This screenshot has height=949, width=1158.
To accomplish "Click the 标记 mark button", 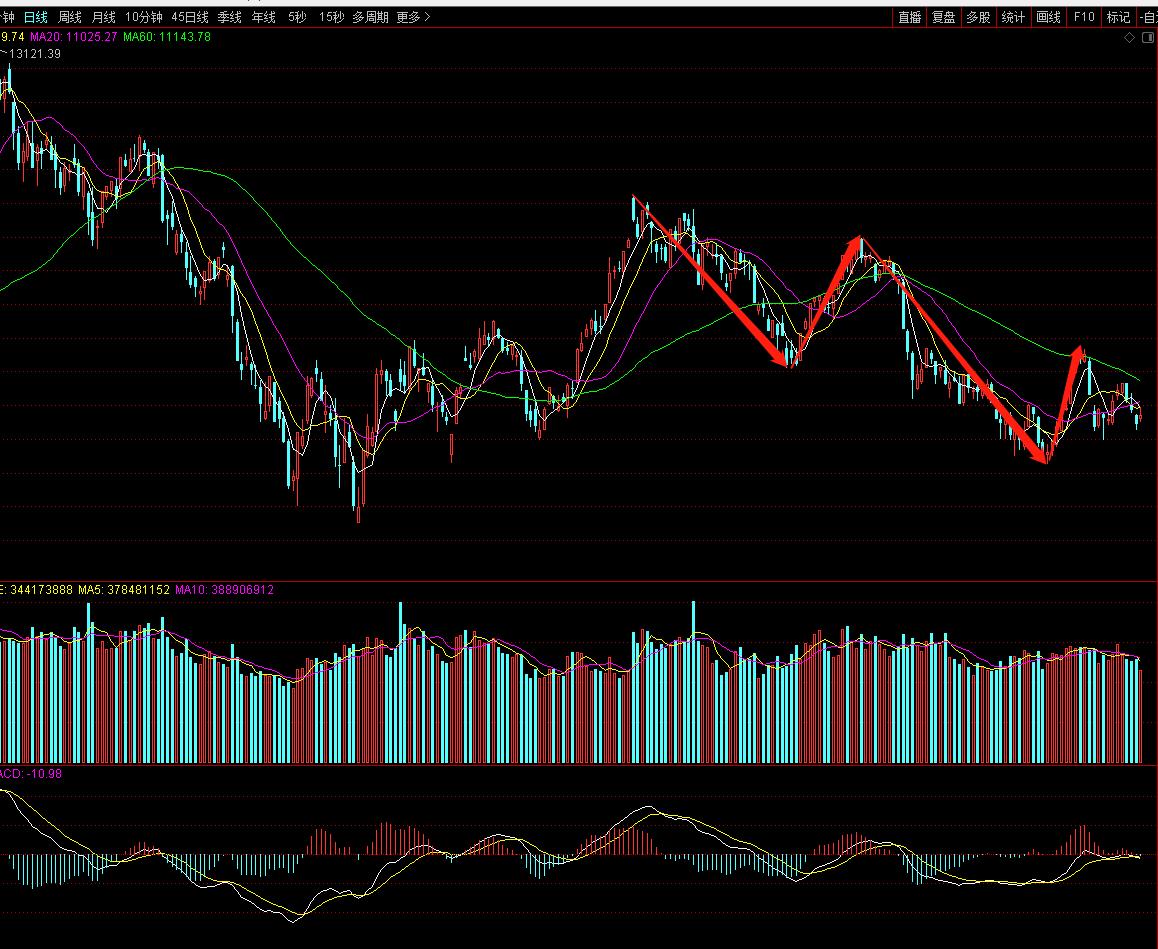I will 1118,17.
